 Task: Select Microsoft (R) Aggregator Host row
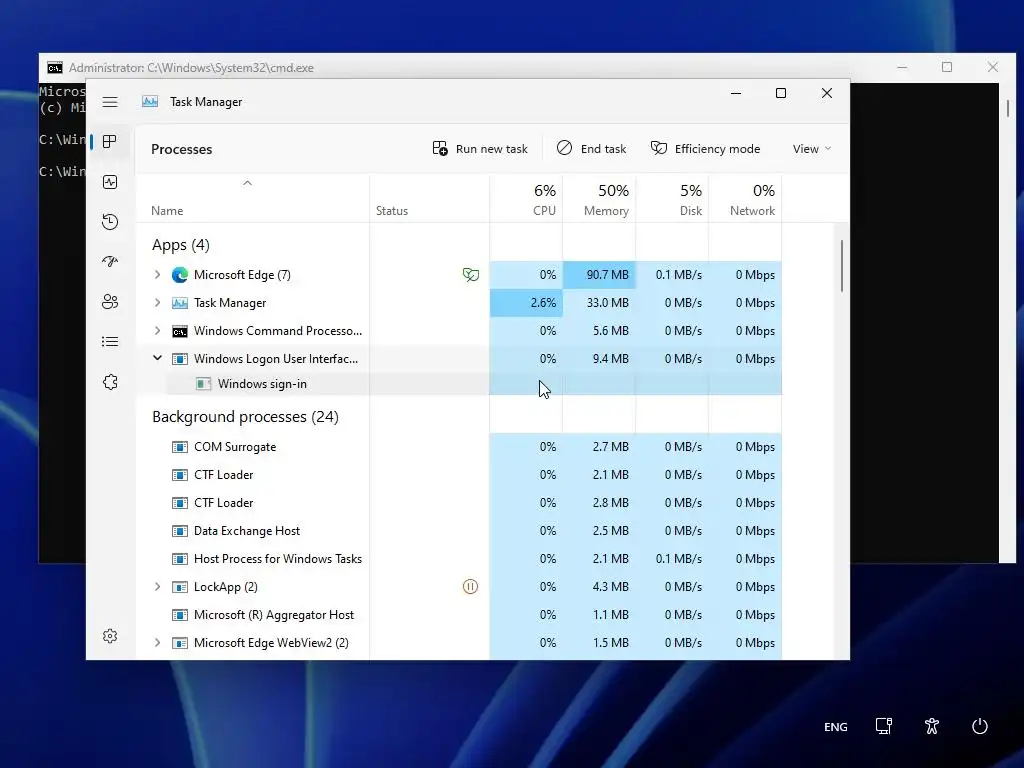coord(459,615)
